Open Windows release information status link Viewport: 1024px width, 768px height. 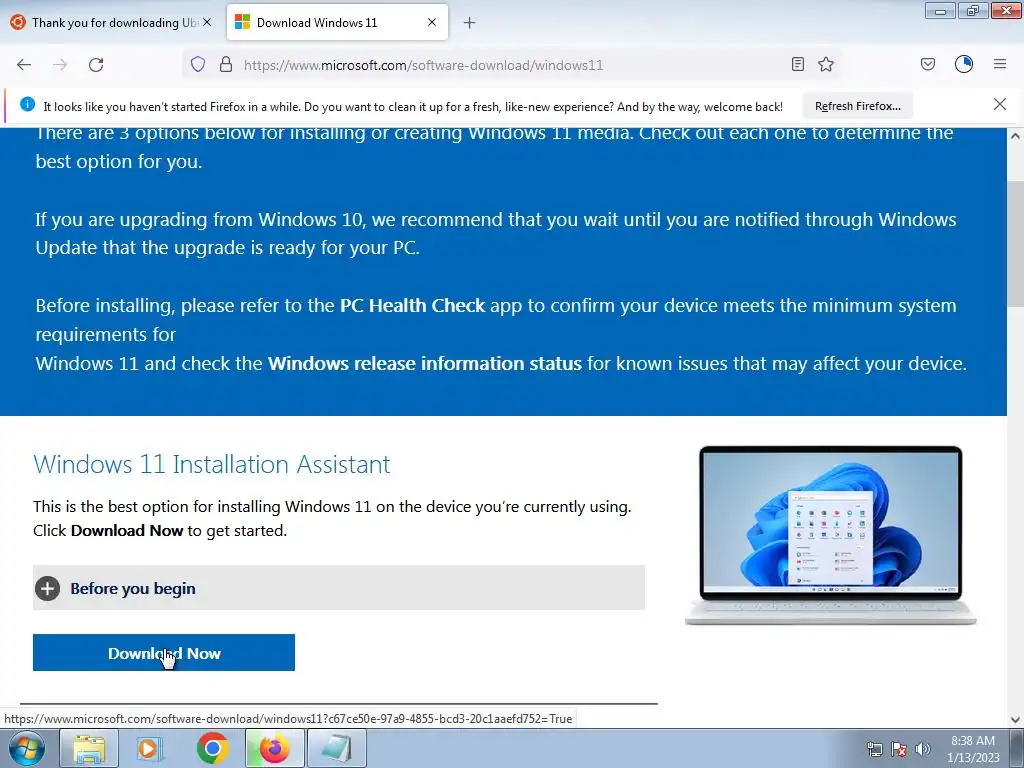click(x=424, y=364)
